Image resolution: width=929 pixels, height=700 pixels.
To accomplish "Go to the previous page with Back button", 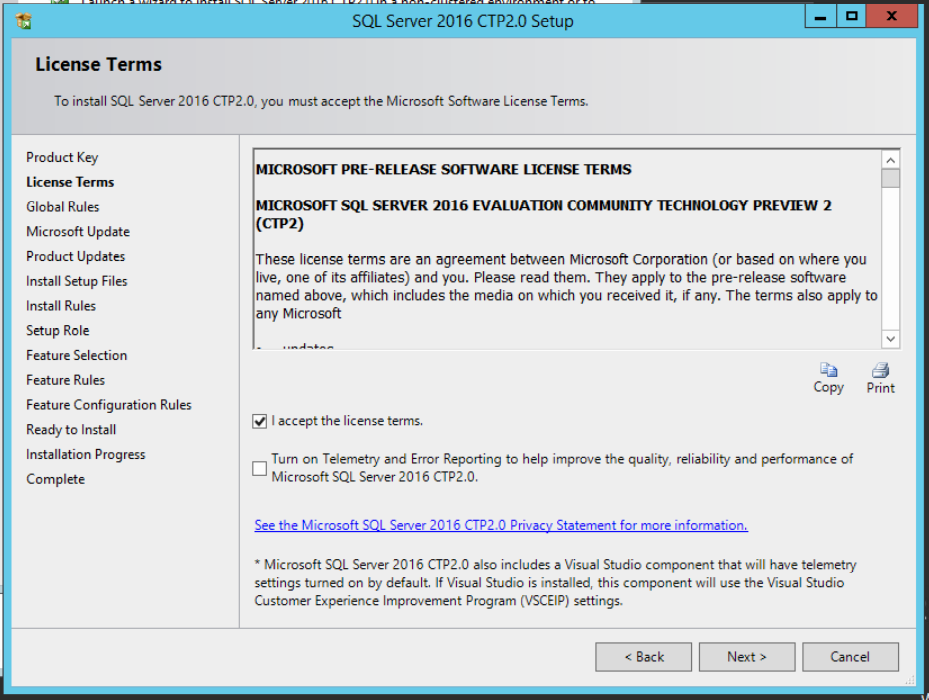I will point(643,657).
